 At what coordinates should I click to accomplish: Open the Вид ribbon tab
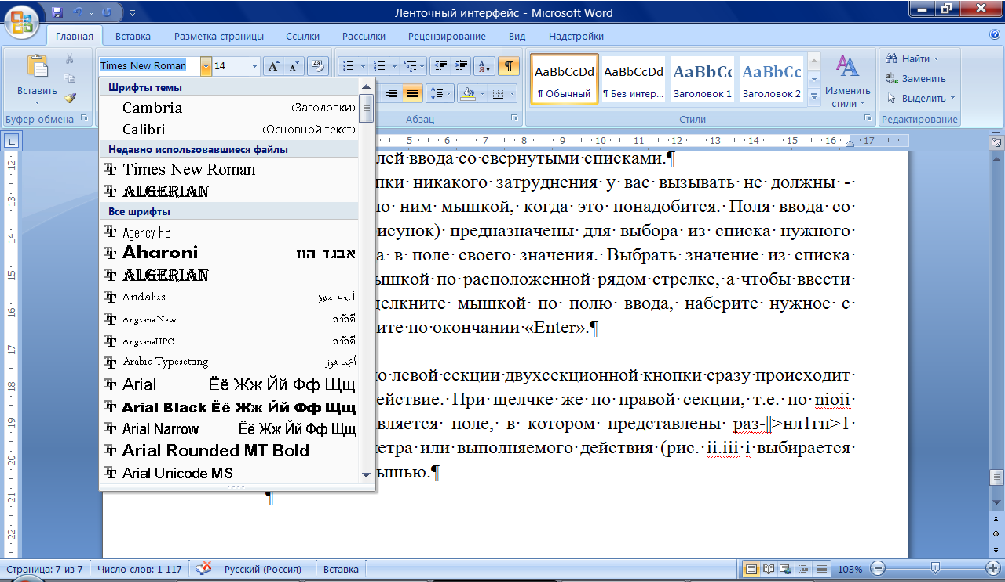point(517,37)
